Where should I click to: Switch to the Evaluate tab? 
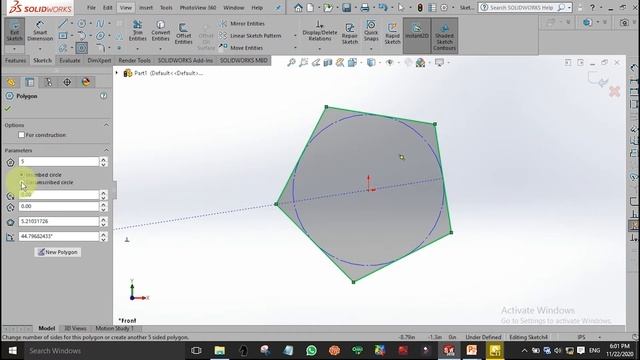tap(70, 60)
